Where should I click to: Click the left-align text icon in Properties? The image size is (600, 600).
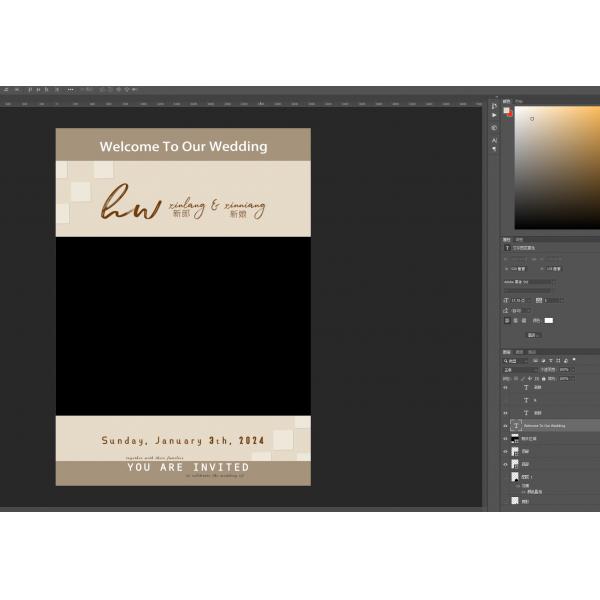pos(507,321)
